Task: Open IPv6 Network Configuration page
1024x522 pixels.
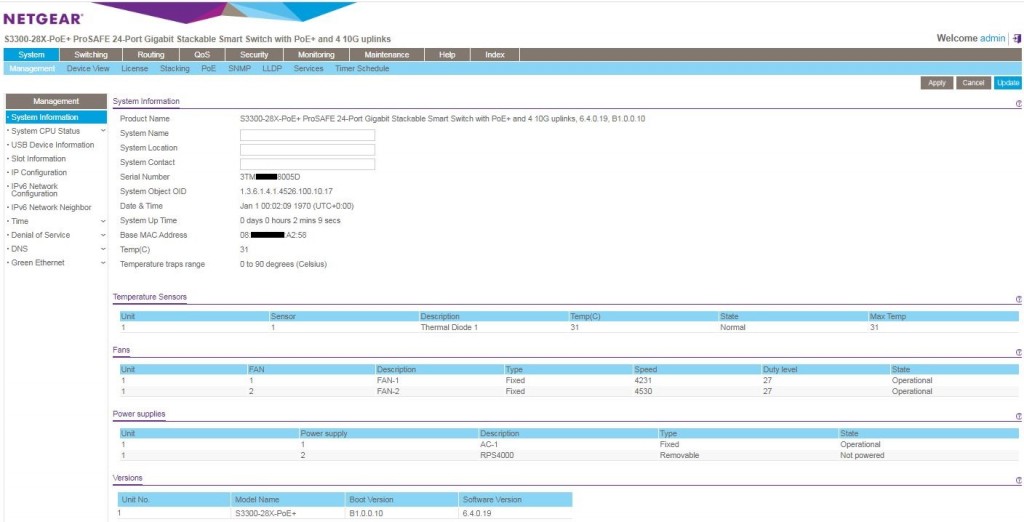Action: (34, 189)
